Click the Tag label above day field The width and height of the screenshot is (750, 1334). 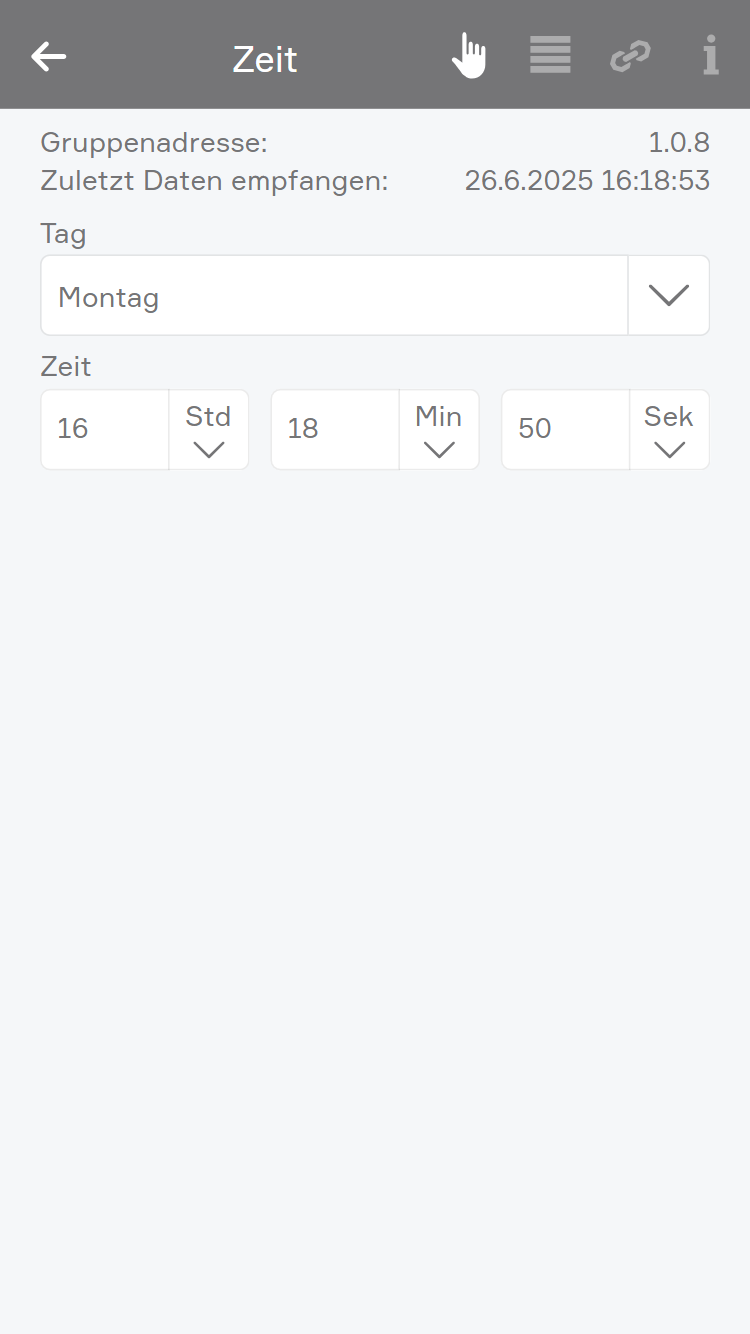tap(63, 234)
